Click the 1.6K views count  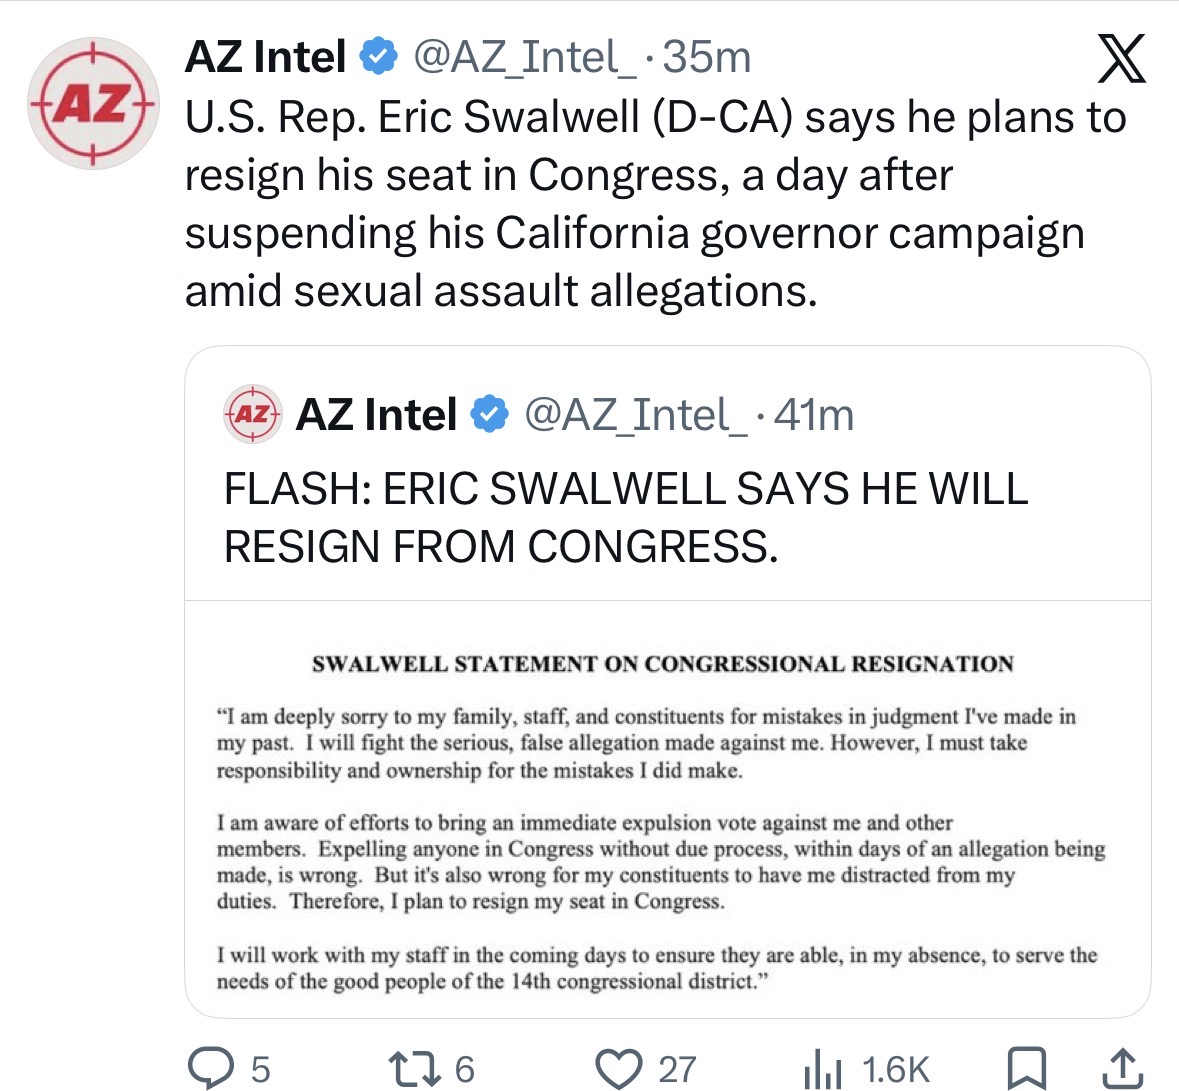pyautogui.click(x=896, y=1069)
